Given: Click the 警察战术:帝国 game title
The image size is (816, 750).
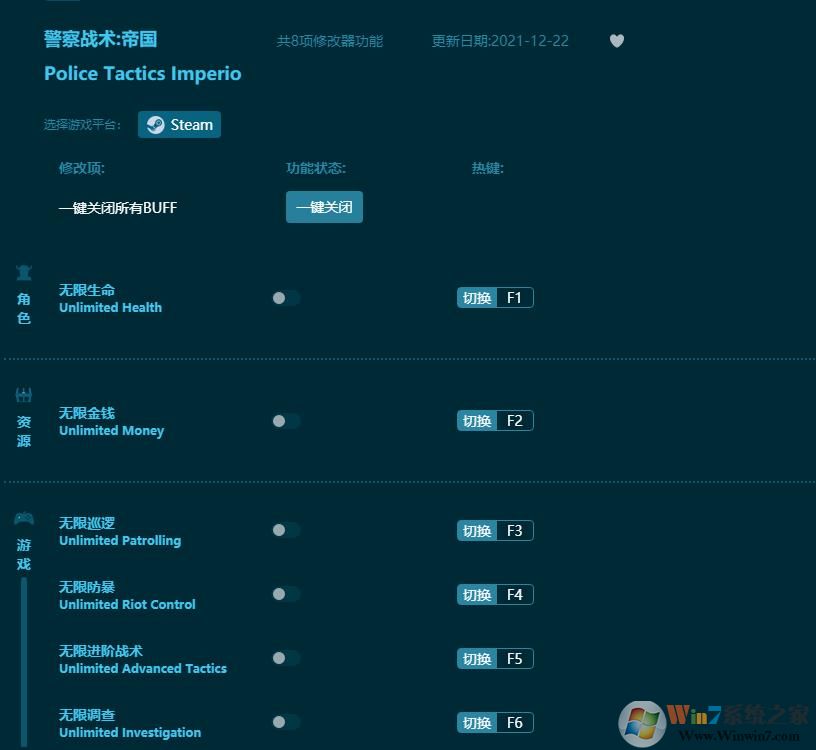Looking at the screenshot, I should point(100,39).
